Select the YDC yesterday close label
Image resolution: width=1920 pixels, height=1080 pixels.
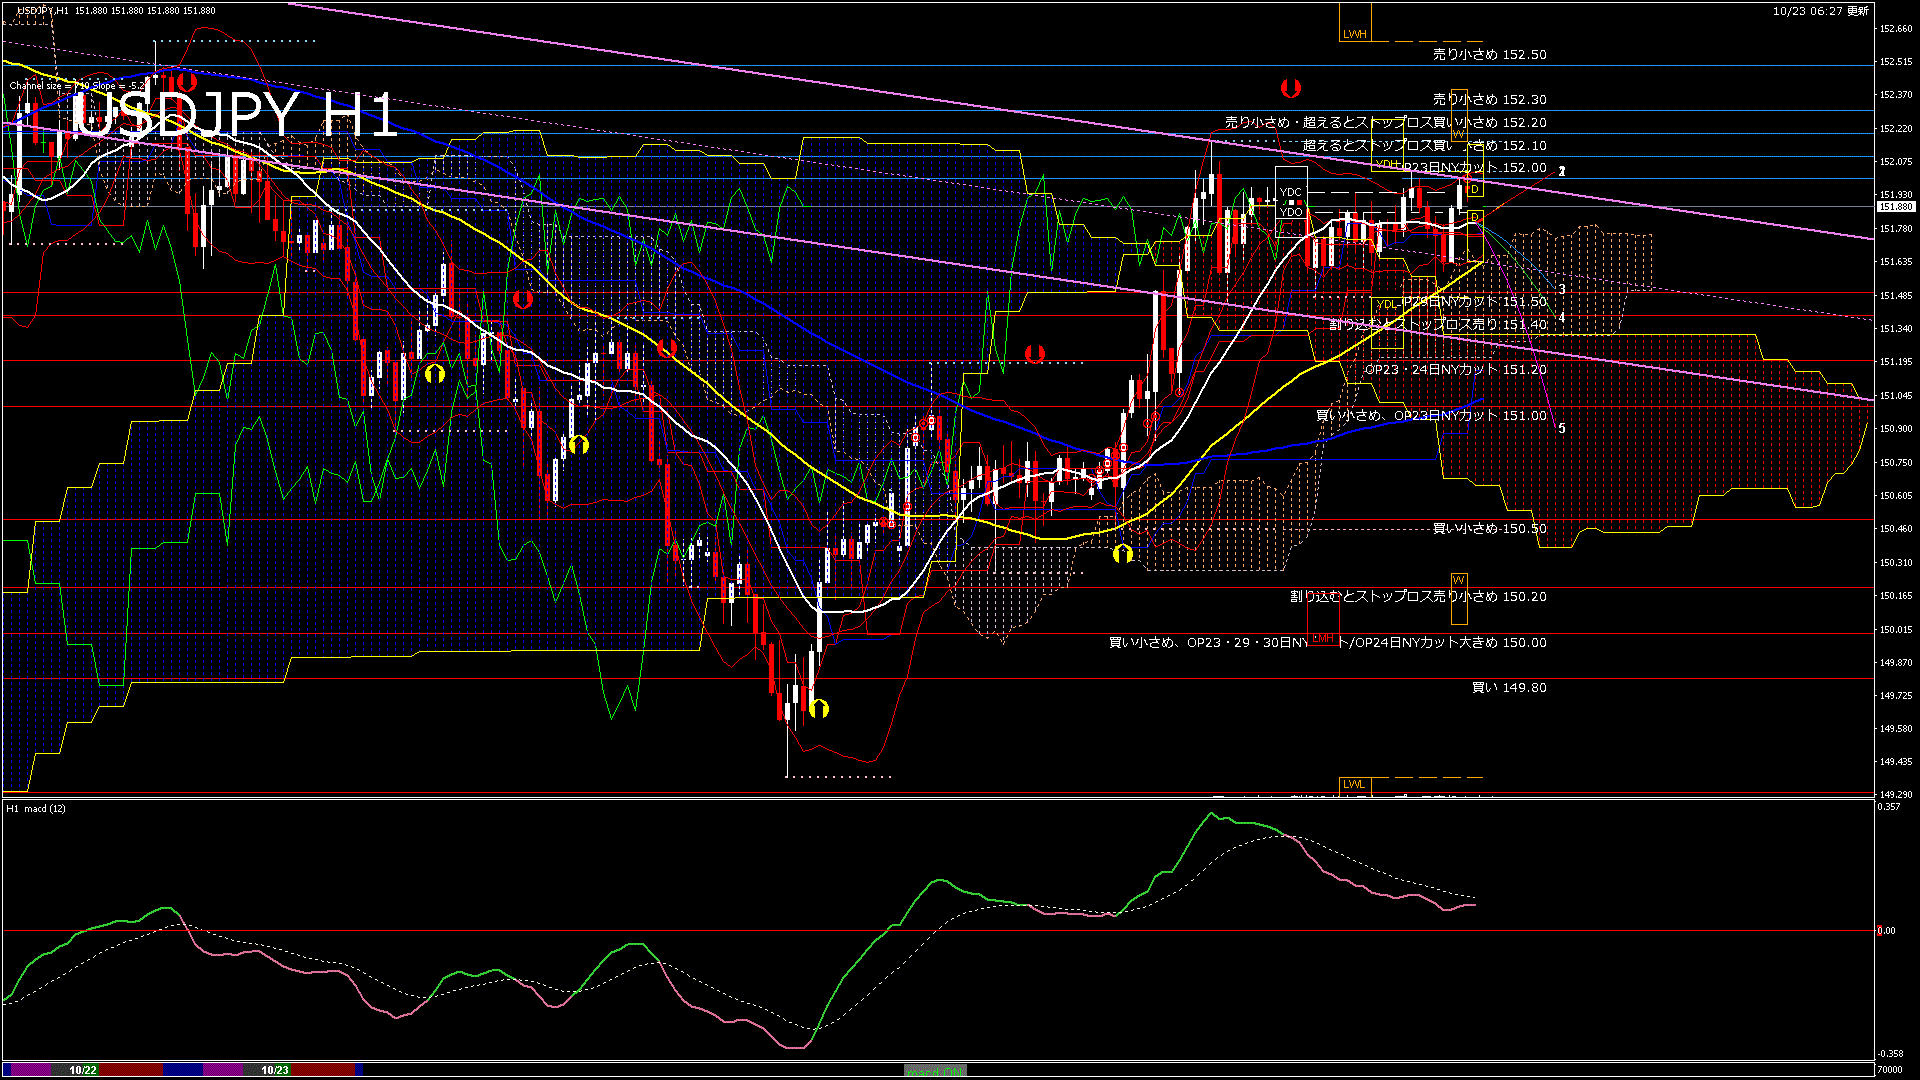click(x=1291, y=192)
